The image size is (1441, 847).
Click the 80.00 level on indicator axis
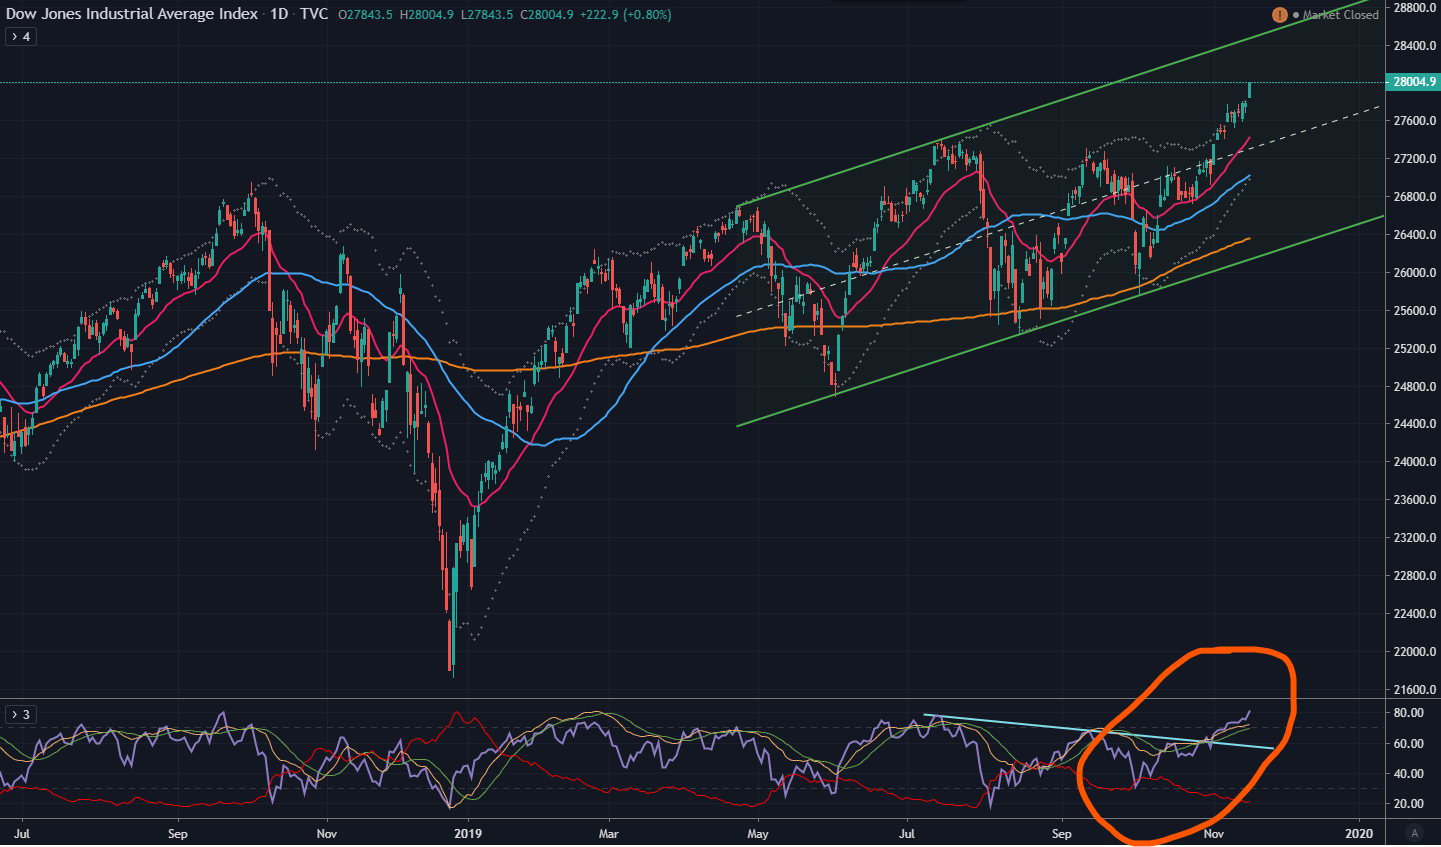coord(1409,713)
